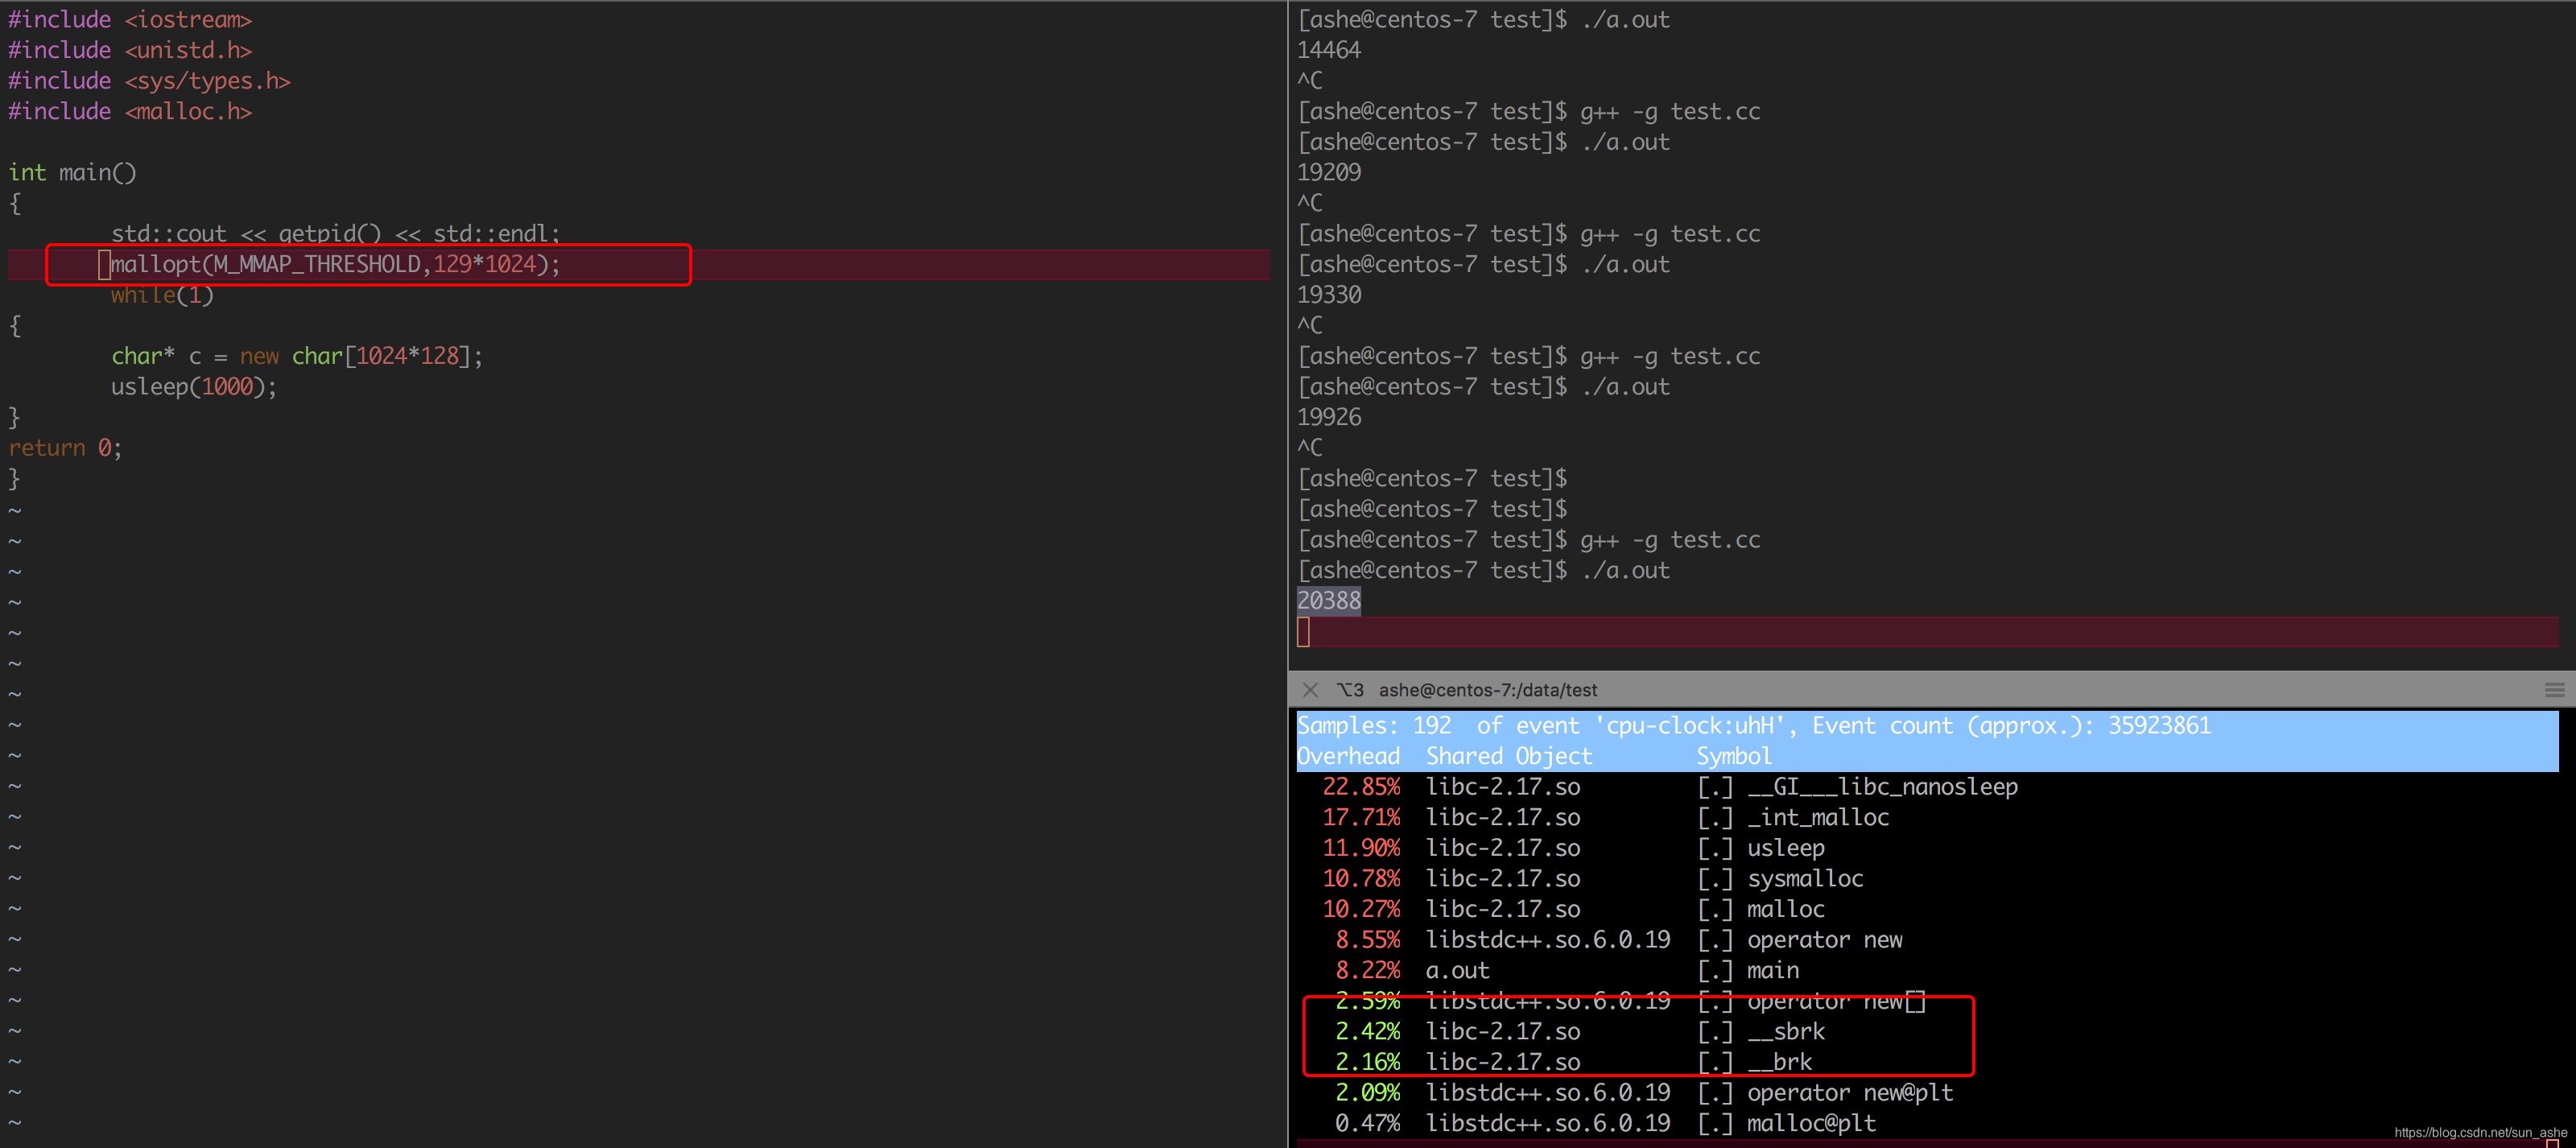The height and width of the screenshot is (1148, 2576).
Task: Click the 17.71% overhead value
Action: (1361, 818)
